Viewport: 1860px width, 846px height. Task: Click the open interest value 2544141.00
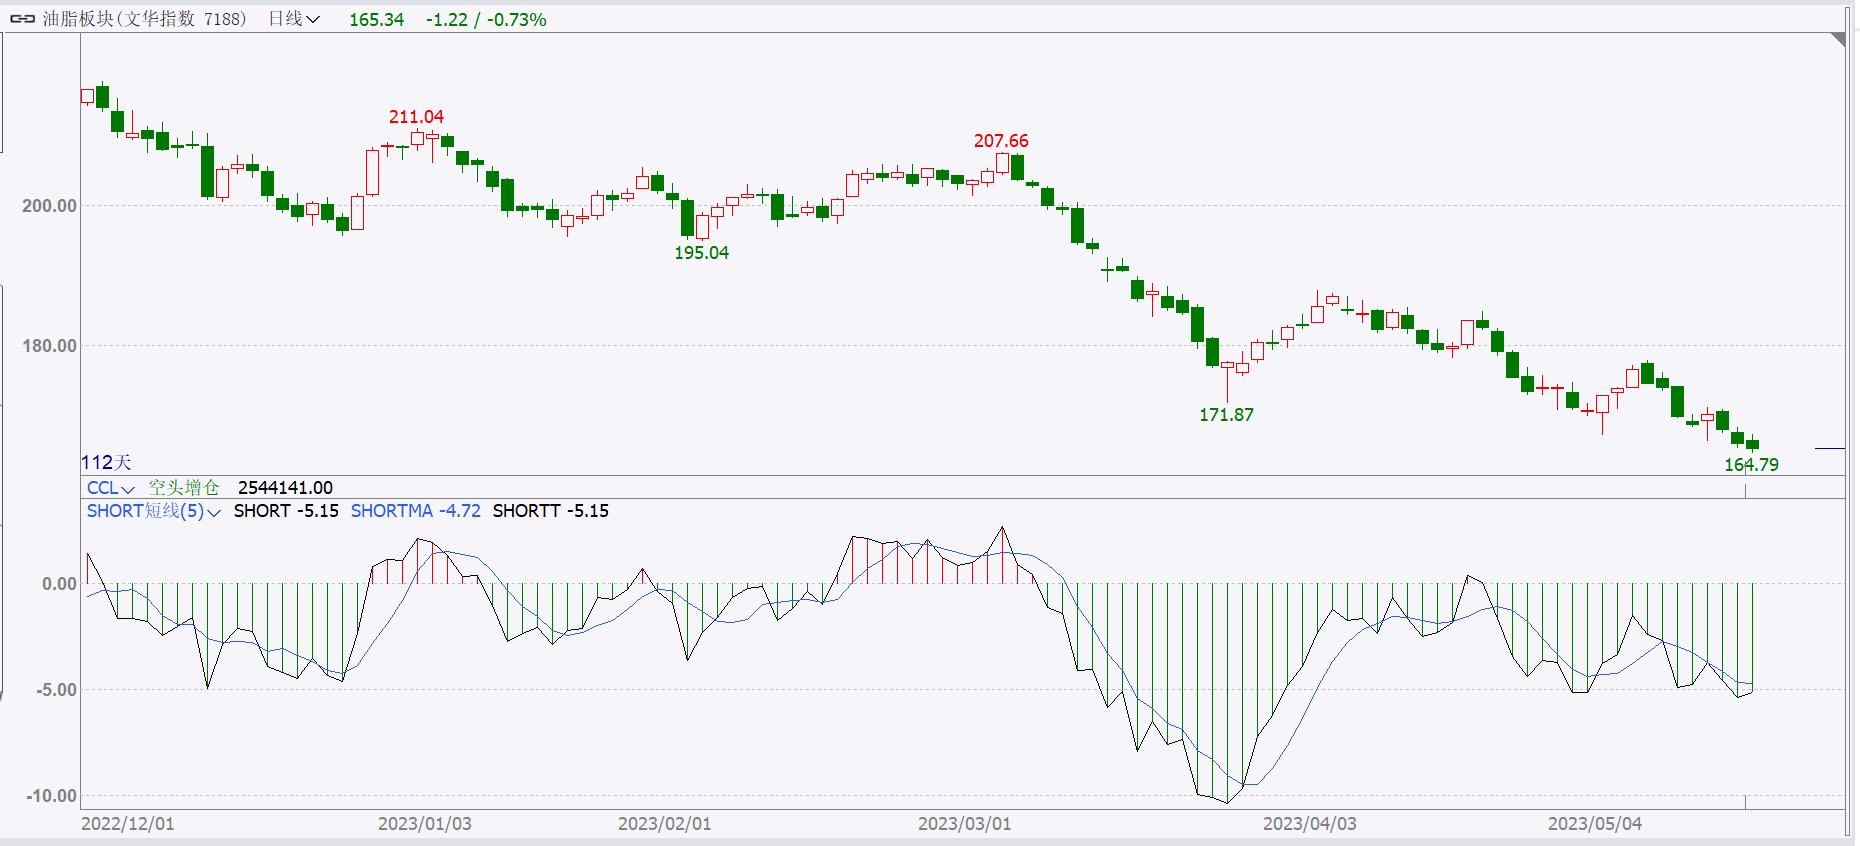285,488
